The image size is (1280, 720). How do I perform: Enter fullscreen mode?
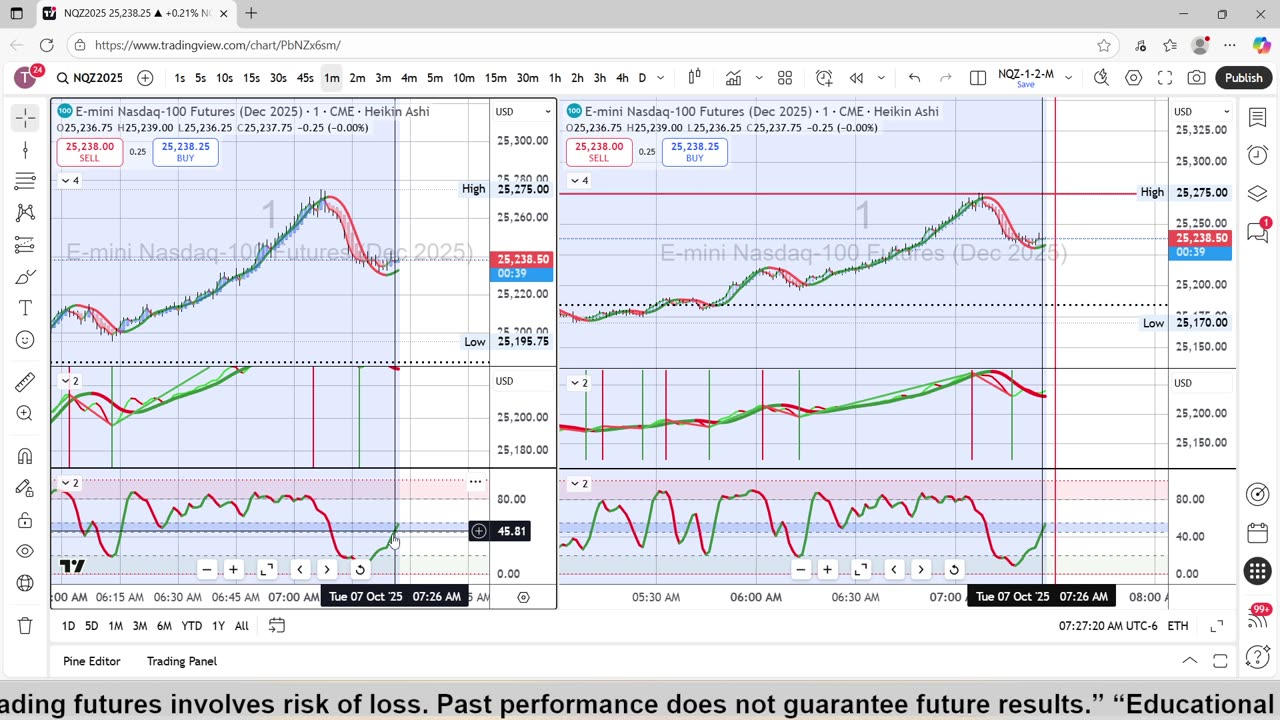click(1165, 78)
